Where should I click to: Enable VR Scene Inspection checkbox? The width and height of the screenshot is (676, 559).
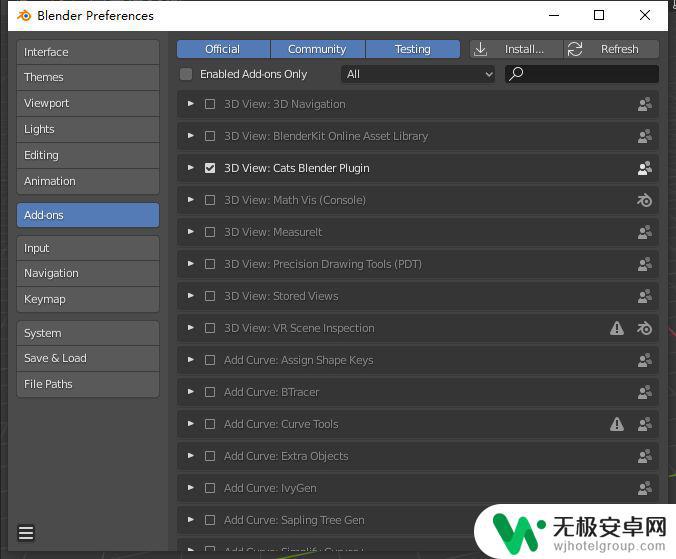pyautogui.click(x=210, y=328)
